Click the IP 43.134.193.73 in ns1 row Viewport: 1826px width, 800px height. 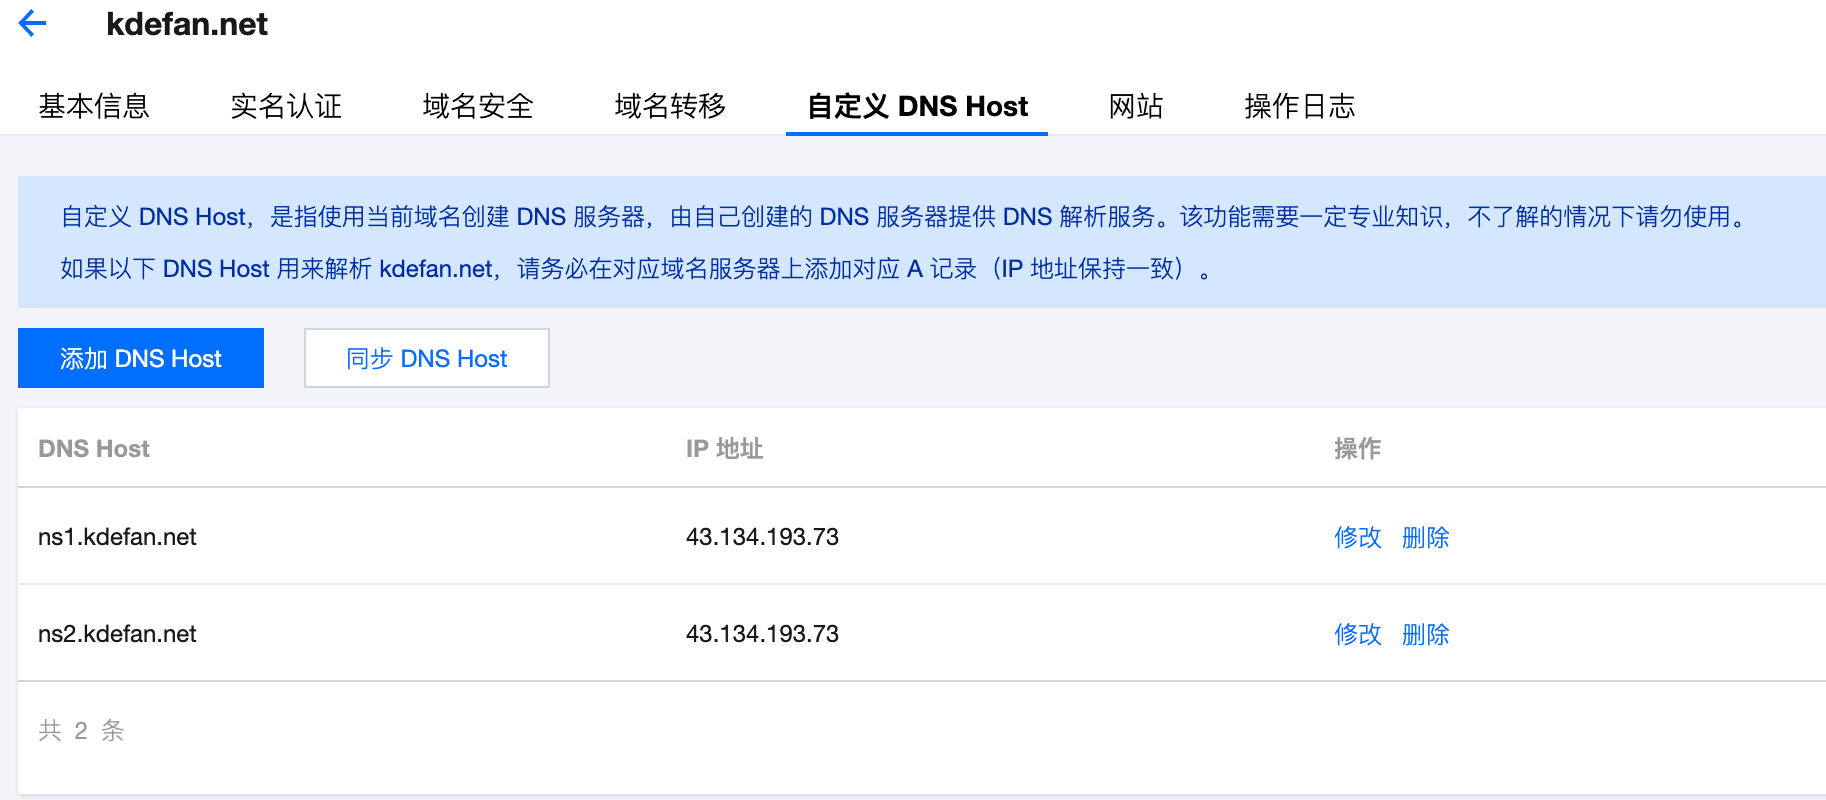click(x=762, y=537)
